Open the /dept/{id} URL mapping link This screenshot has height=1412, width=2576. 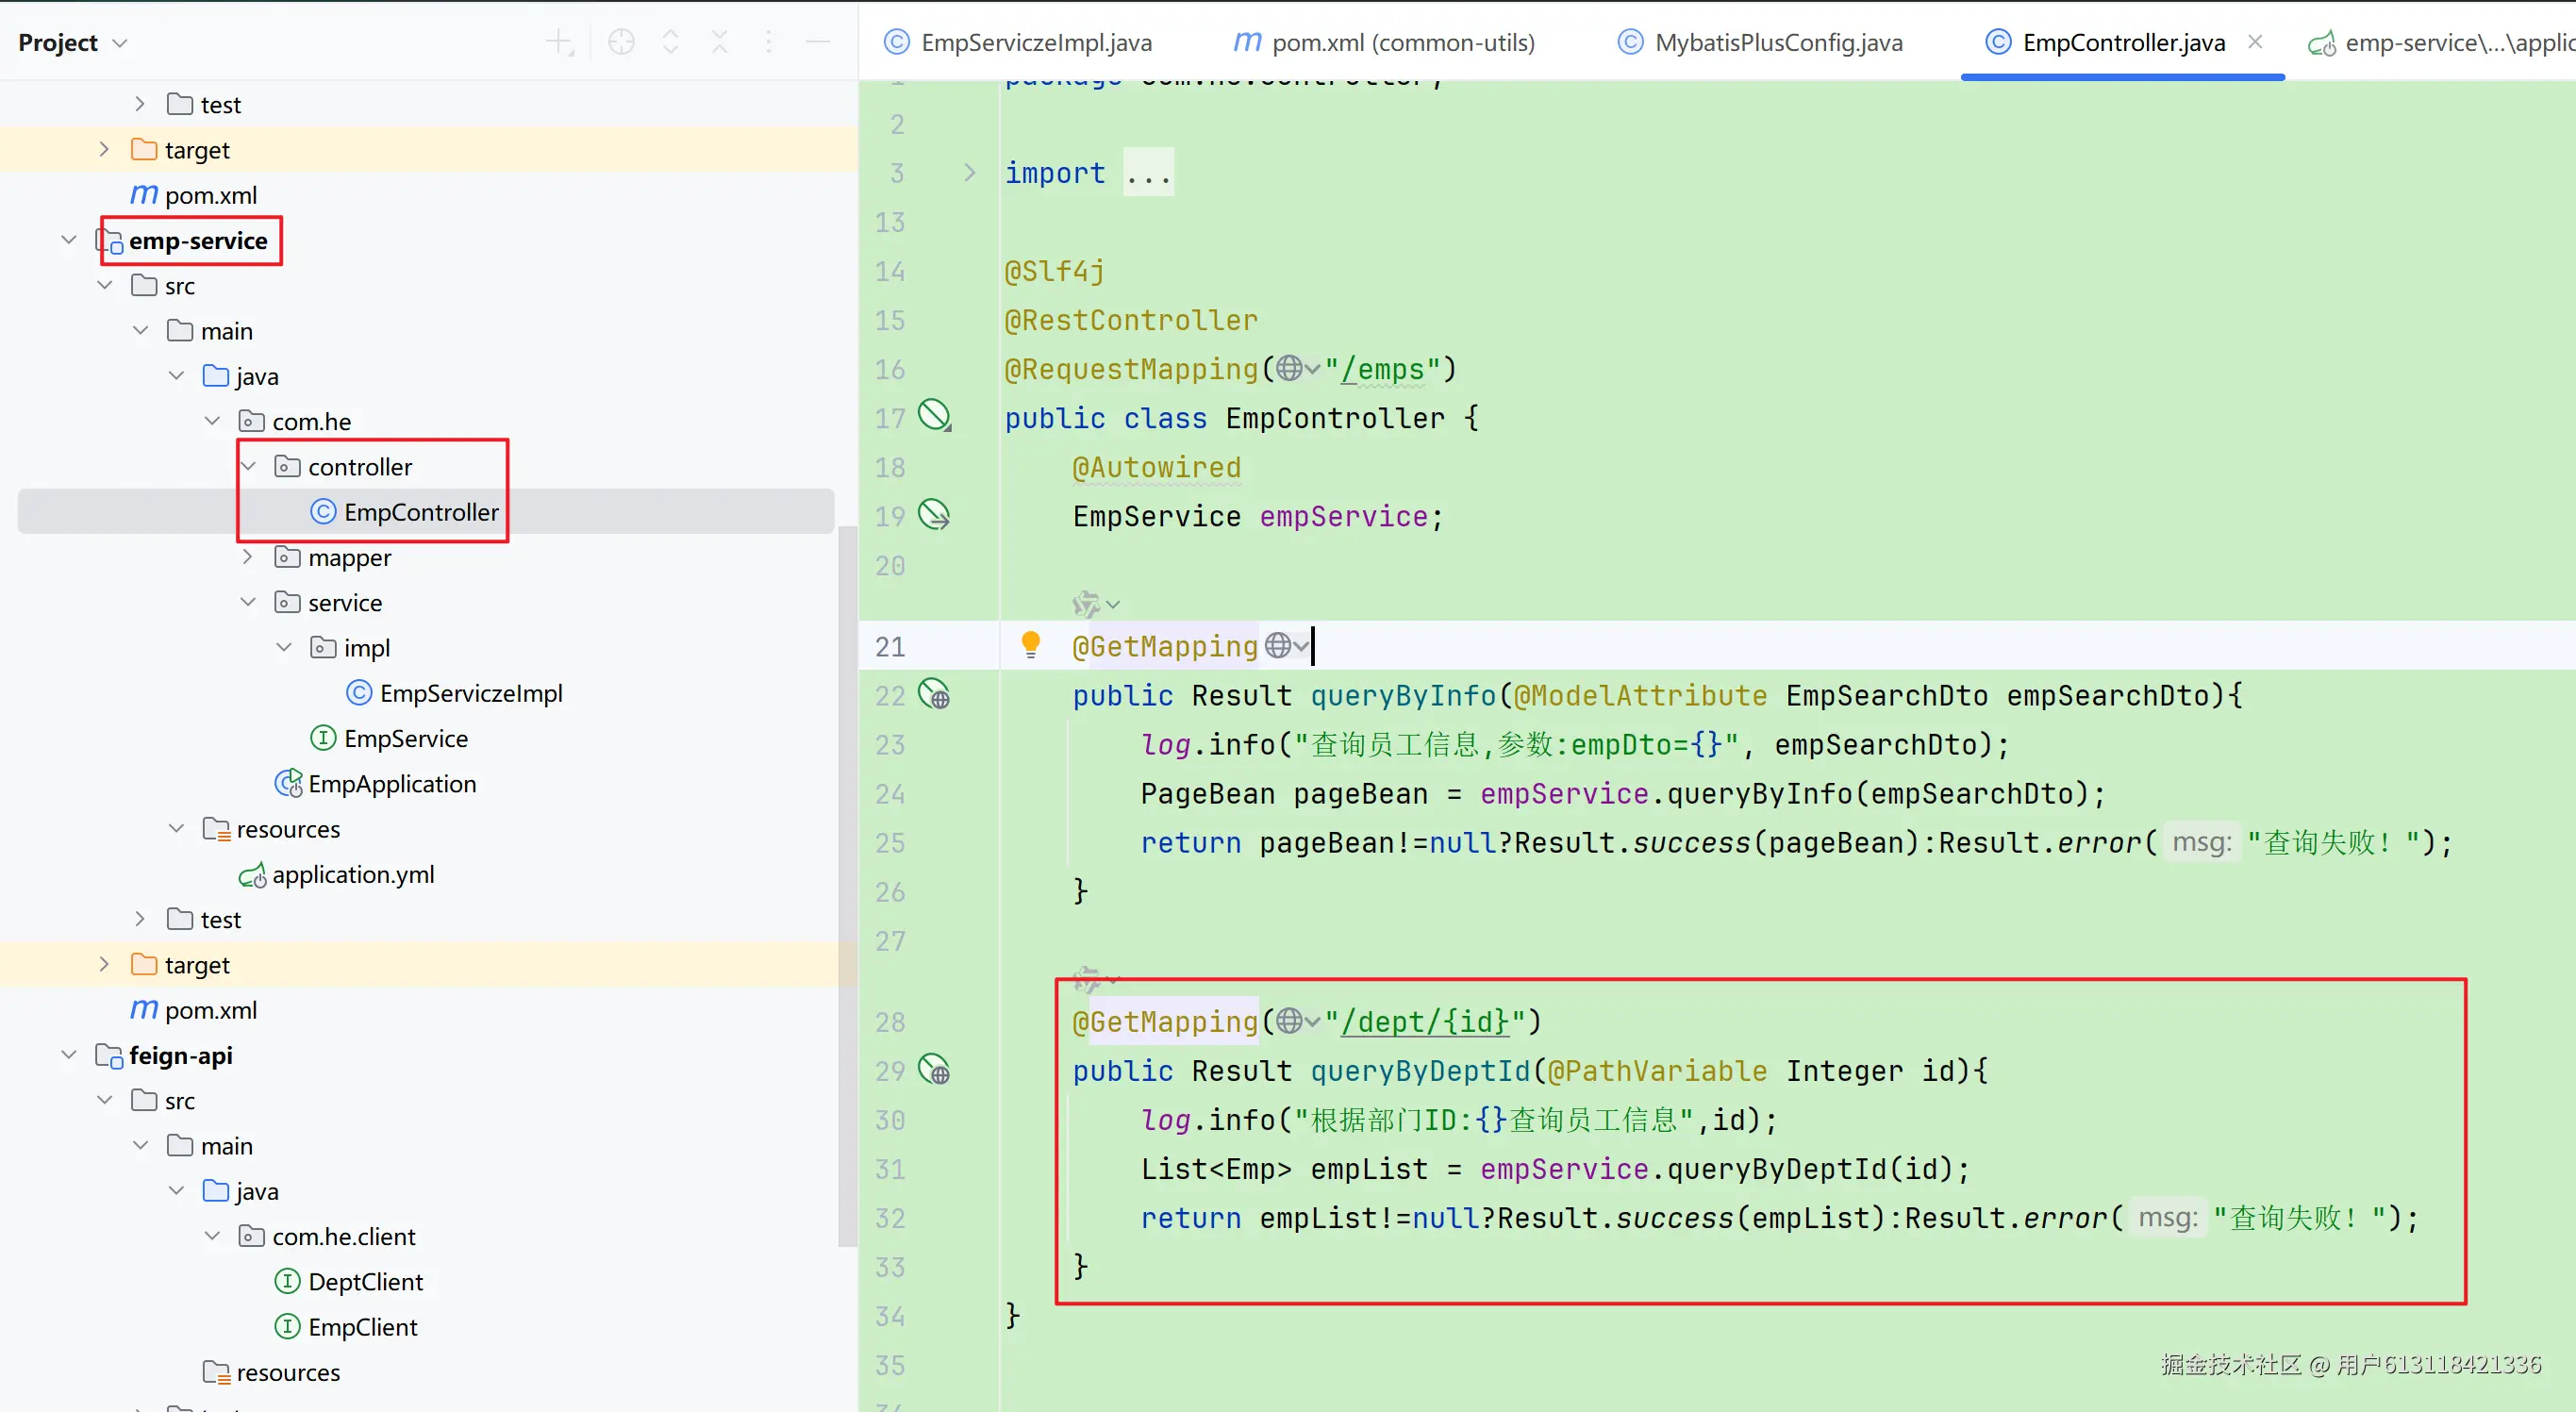(1424, 1021)
